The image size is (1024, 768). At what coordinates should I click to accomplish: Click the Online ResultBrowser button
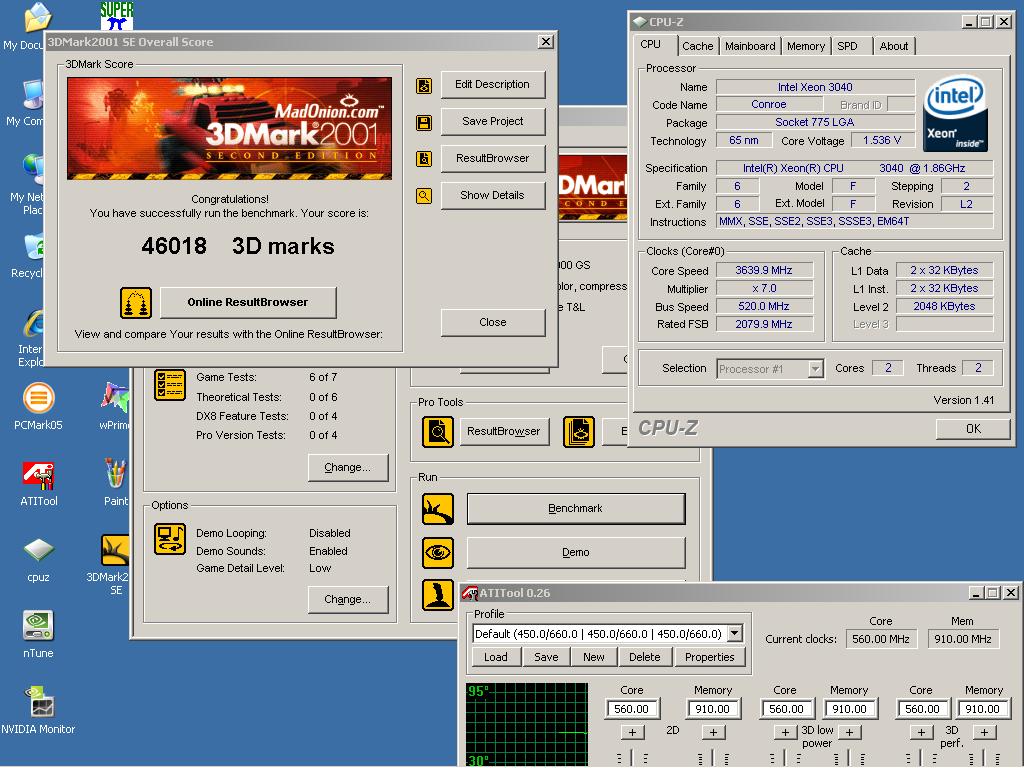(248, 302)
